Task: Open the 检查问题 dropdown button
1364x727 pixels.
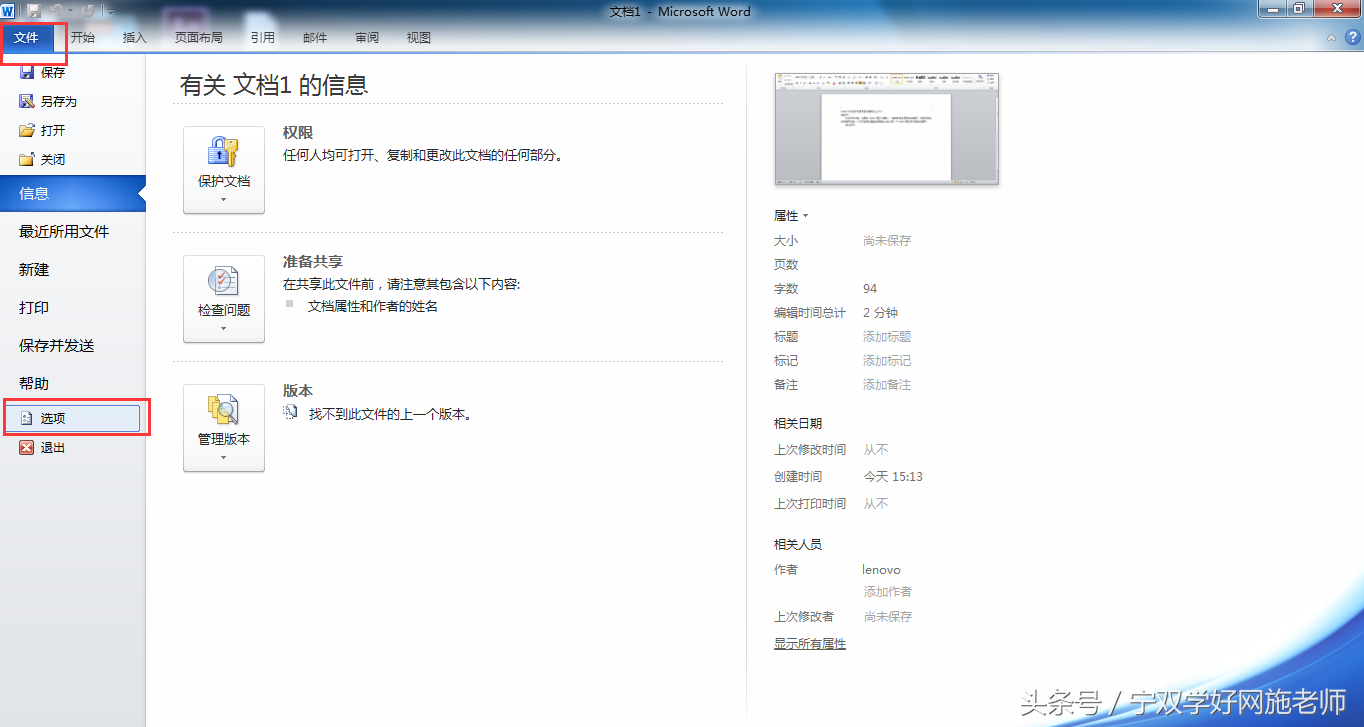Action: click(224, 299)
